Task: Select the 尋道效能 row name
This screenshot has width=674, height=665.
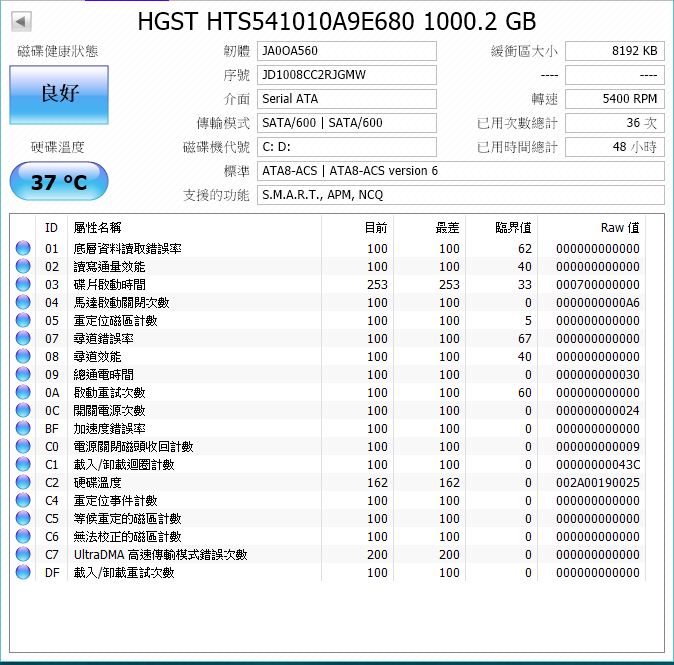Action: [x=97, y=356]
